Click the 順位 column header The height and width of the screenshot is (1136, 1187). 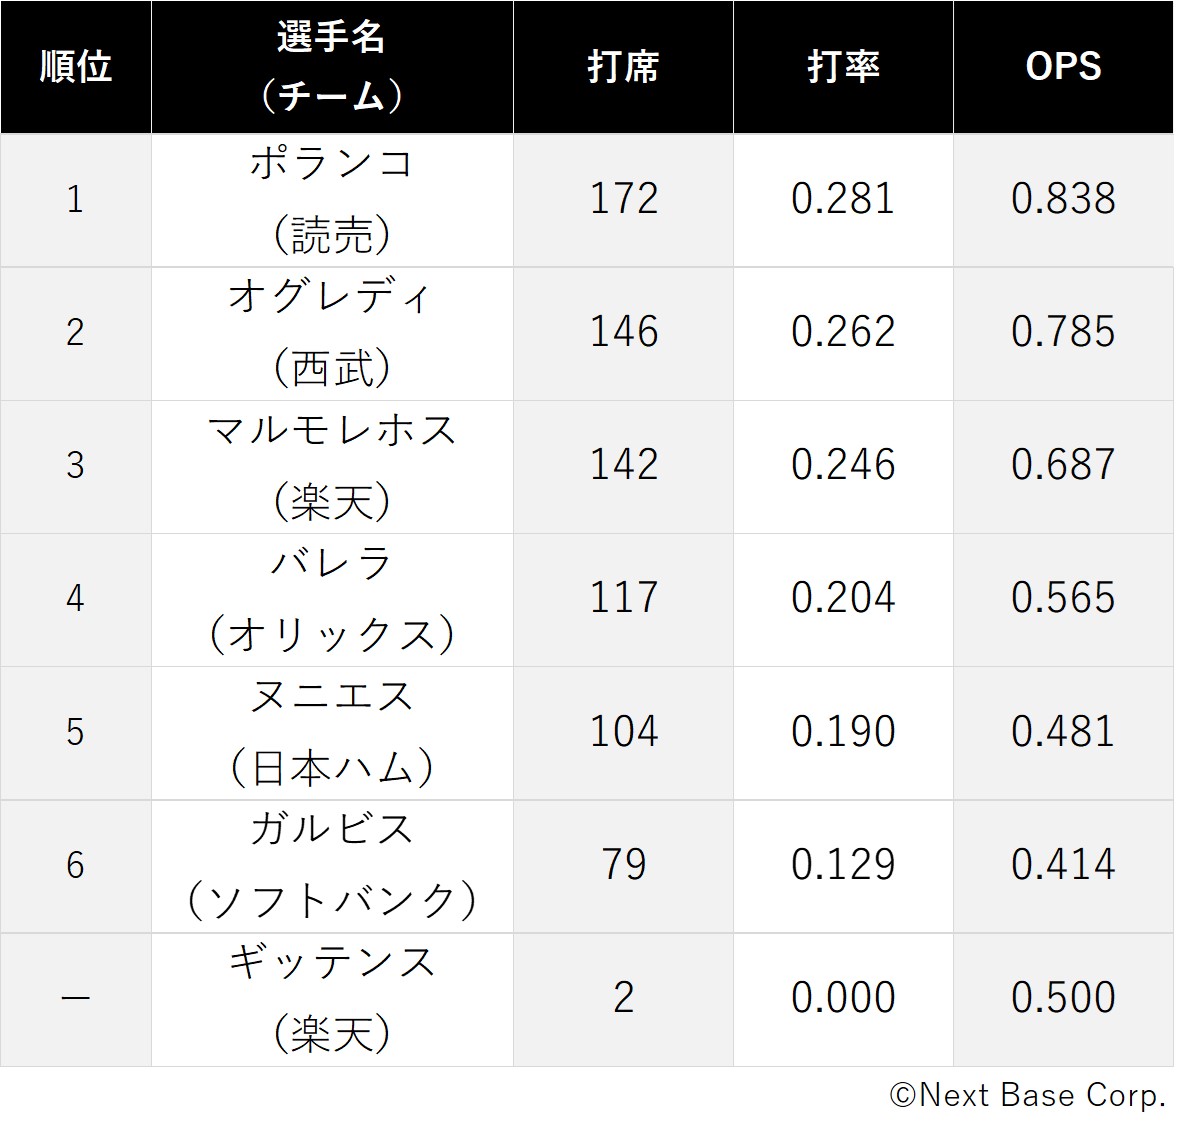click(x=76, y=67)
